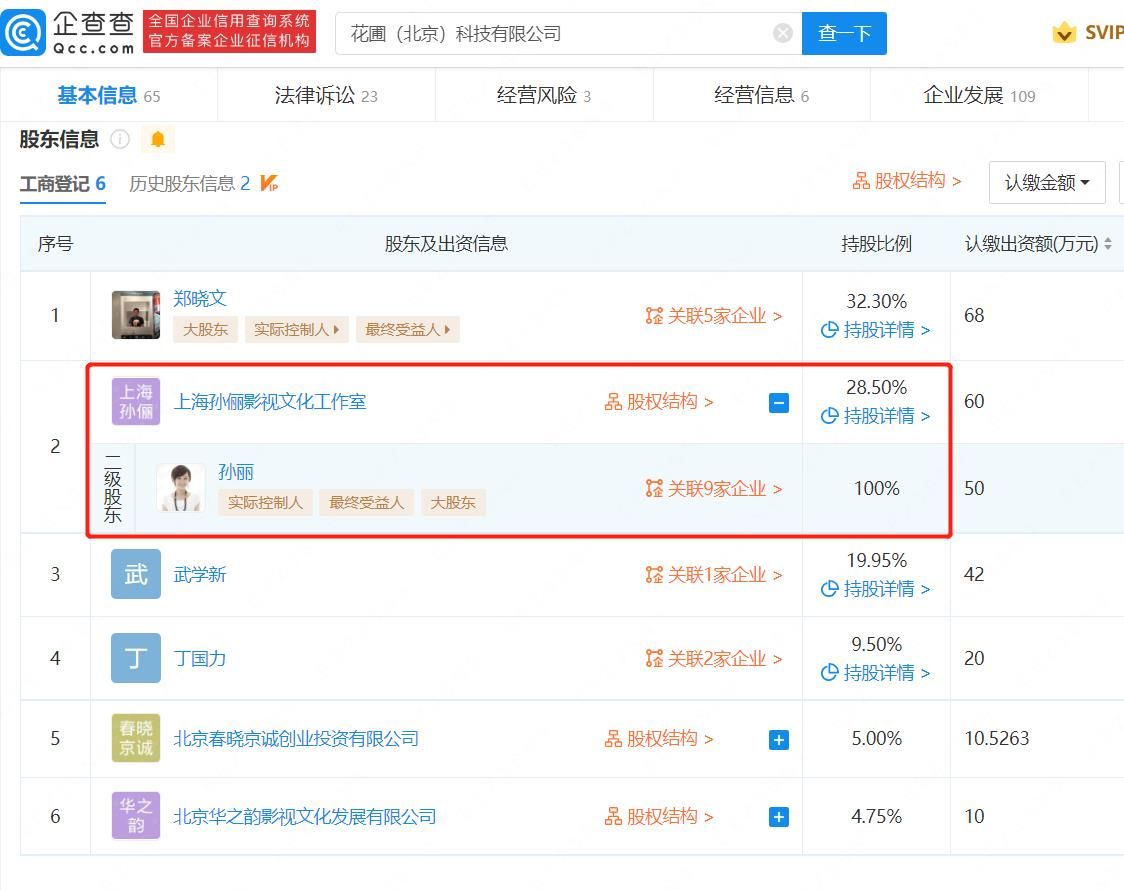Click 孙丽's 大股东 tag
Viewport: 1124px width, 890px height.
(x=453, y=502)
